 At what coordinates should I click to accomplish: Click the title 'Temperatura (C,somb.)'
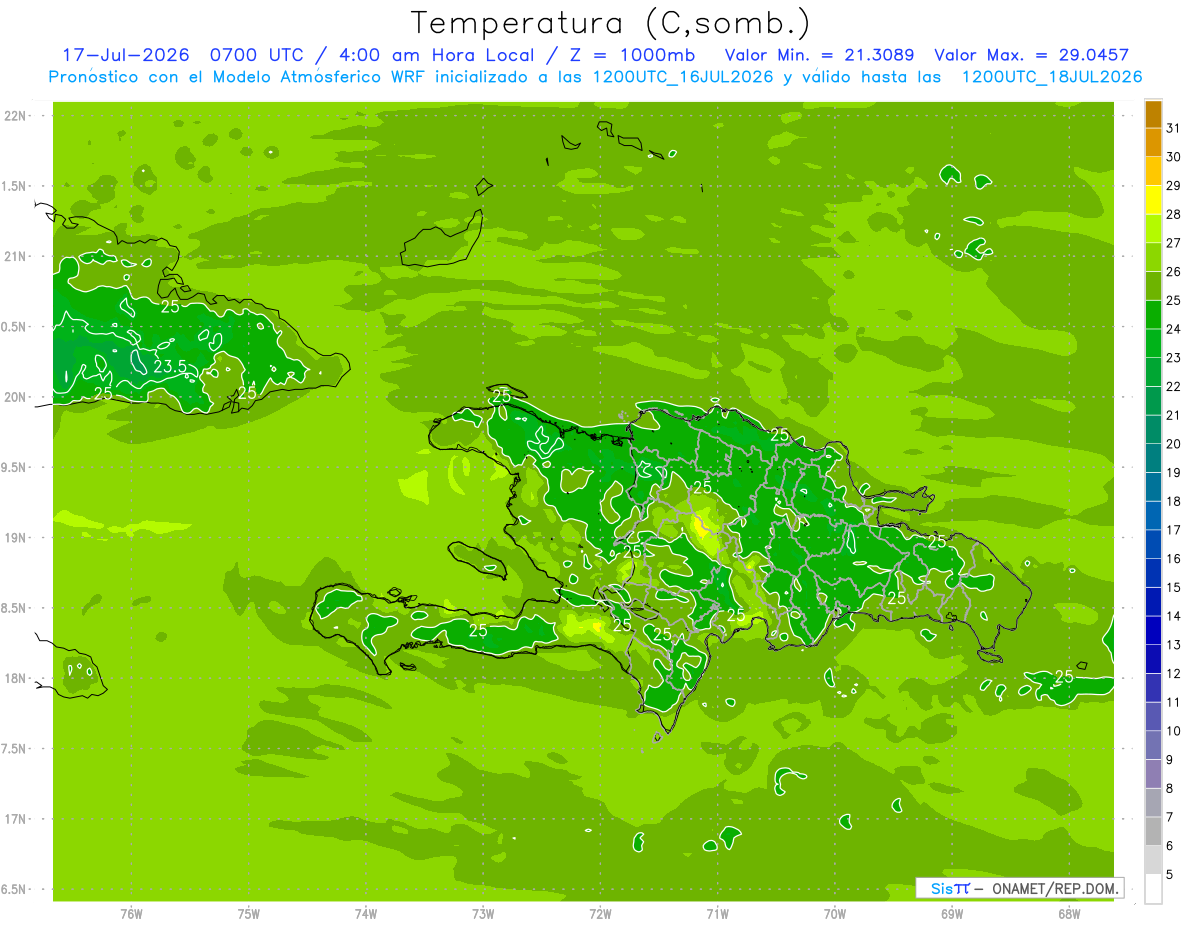tap(611, 23)
